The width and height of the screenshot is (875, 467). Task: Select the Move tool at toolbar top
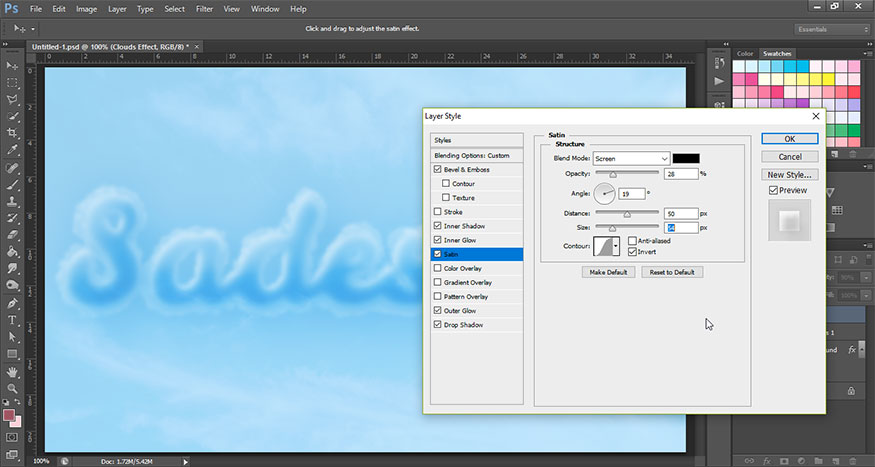[x=13, y=64]
